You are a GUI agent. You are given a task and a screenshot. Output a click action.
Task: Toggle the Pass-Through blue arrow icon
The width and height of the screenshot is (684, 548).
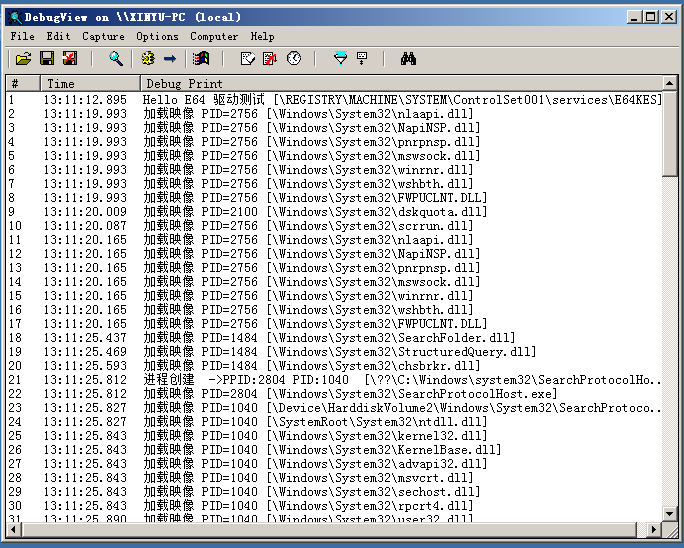(170, 58)
